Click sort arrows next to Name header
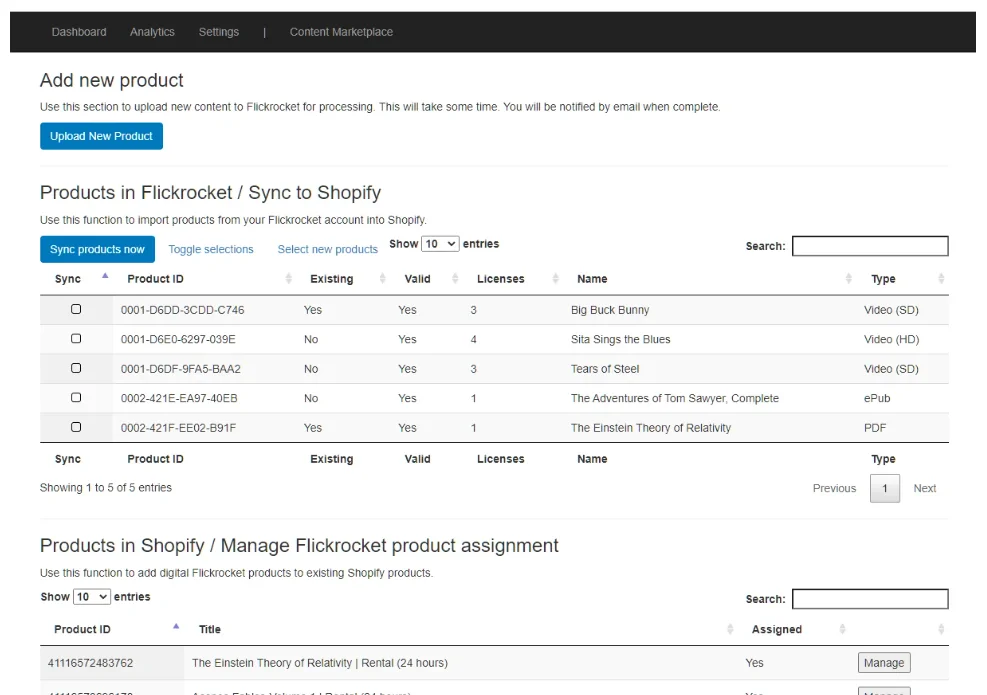The height and width of the screenshot is (695, 987). point(849,278)
